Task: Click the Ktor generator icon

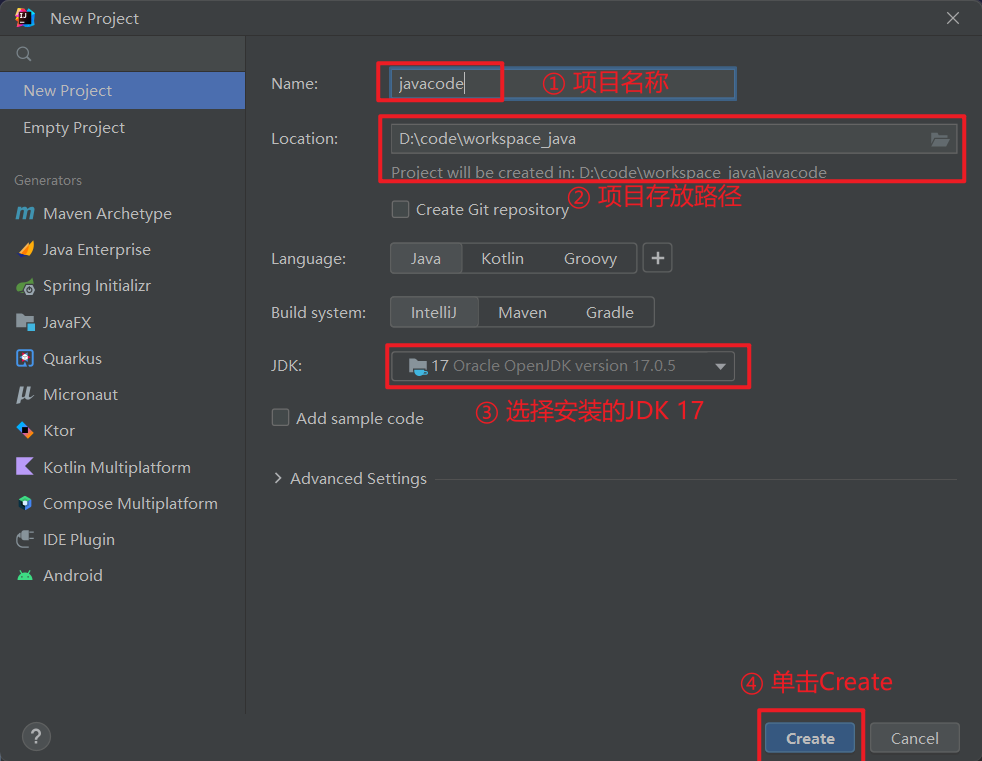Action: click(x=24, y=430)
